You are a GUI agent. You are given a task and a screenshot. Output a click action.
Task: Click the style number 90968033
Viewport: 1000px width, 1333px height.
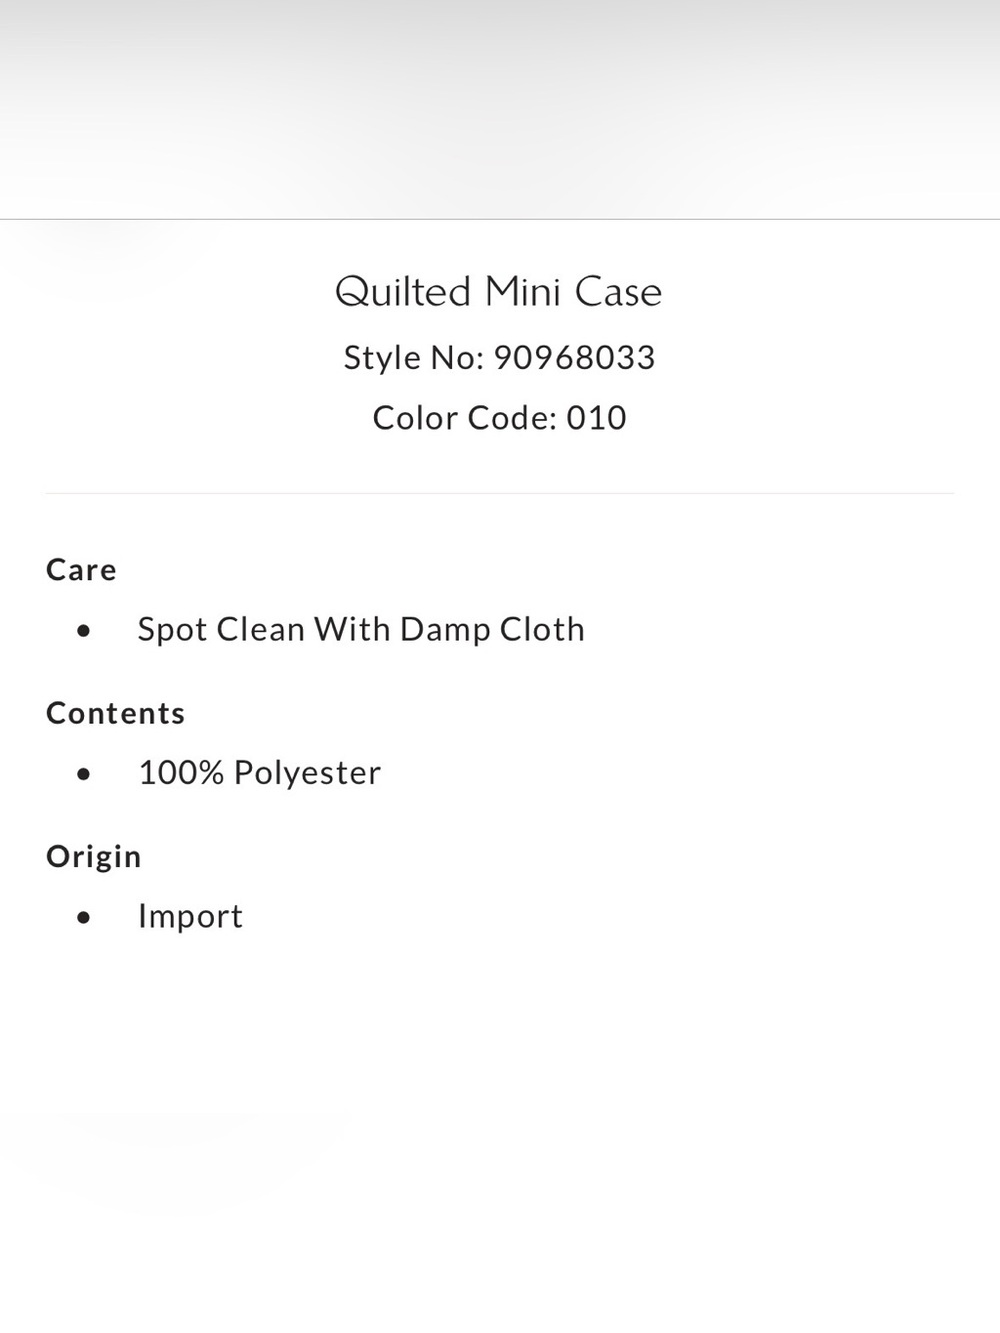pyautogui.click(x=574, y=357)
